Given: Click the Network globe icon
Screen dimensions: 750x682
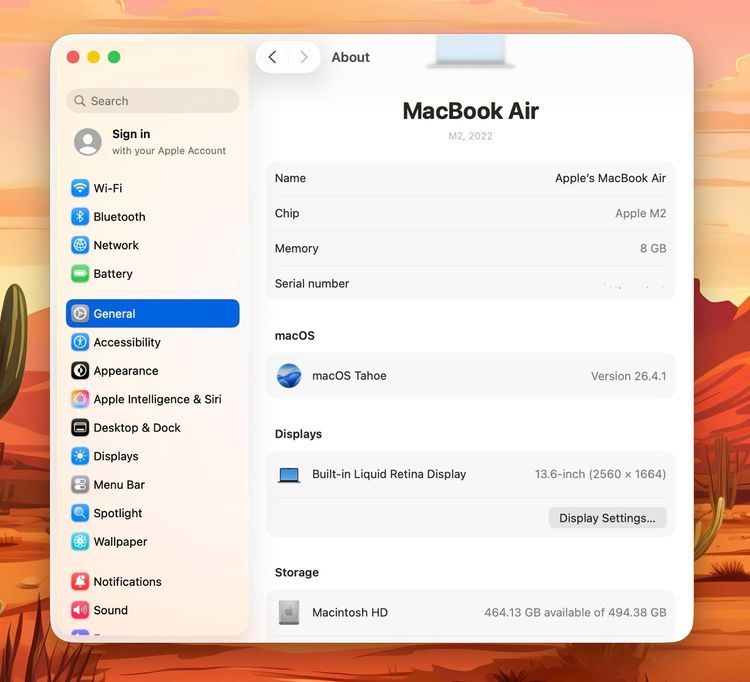Looking at the screenshot, I should (80, 245).
